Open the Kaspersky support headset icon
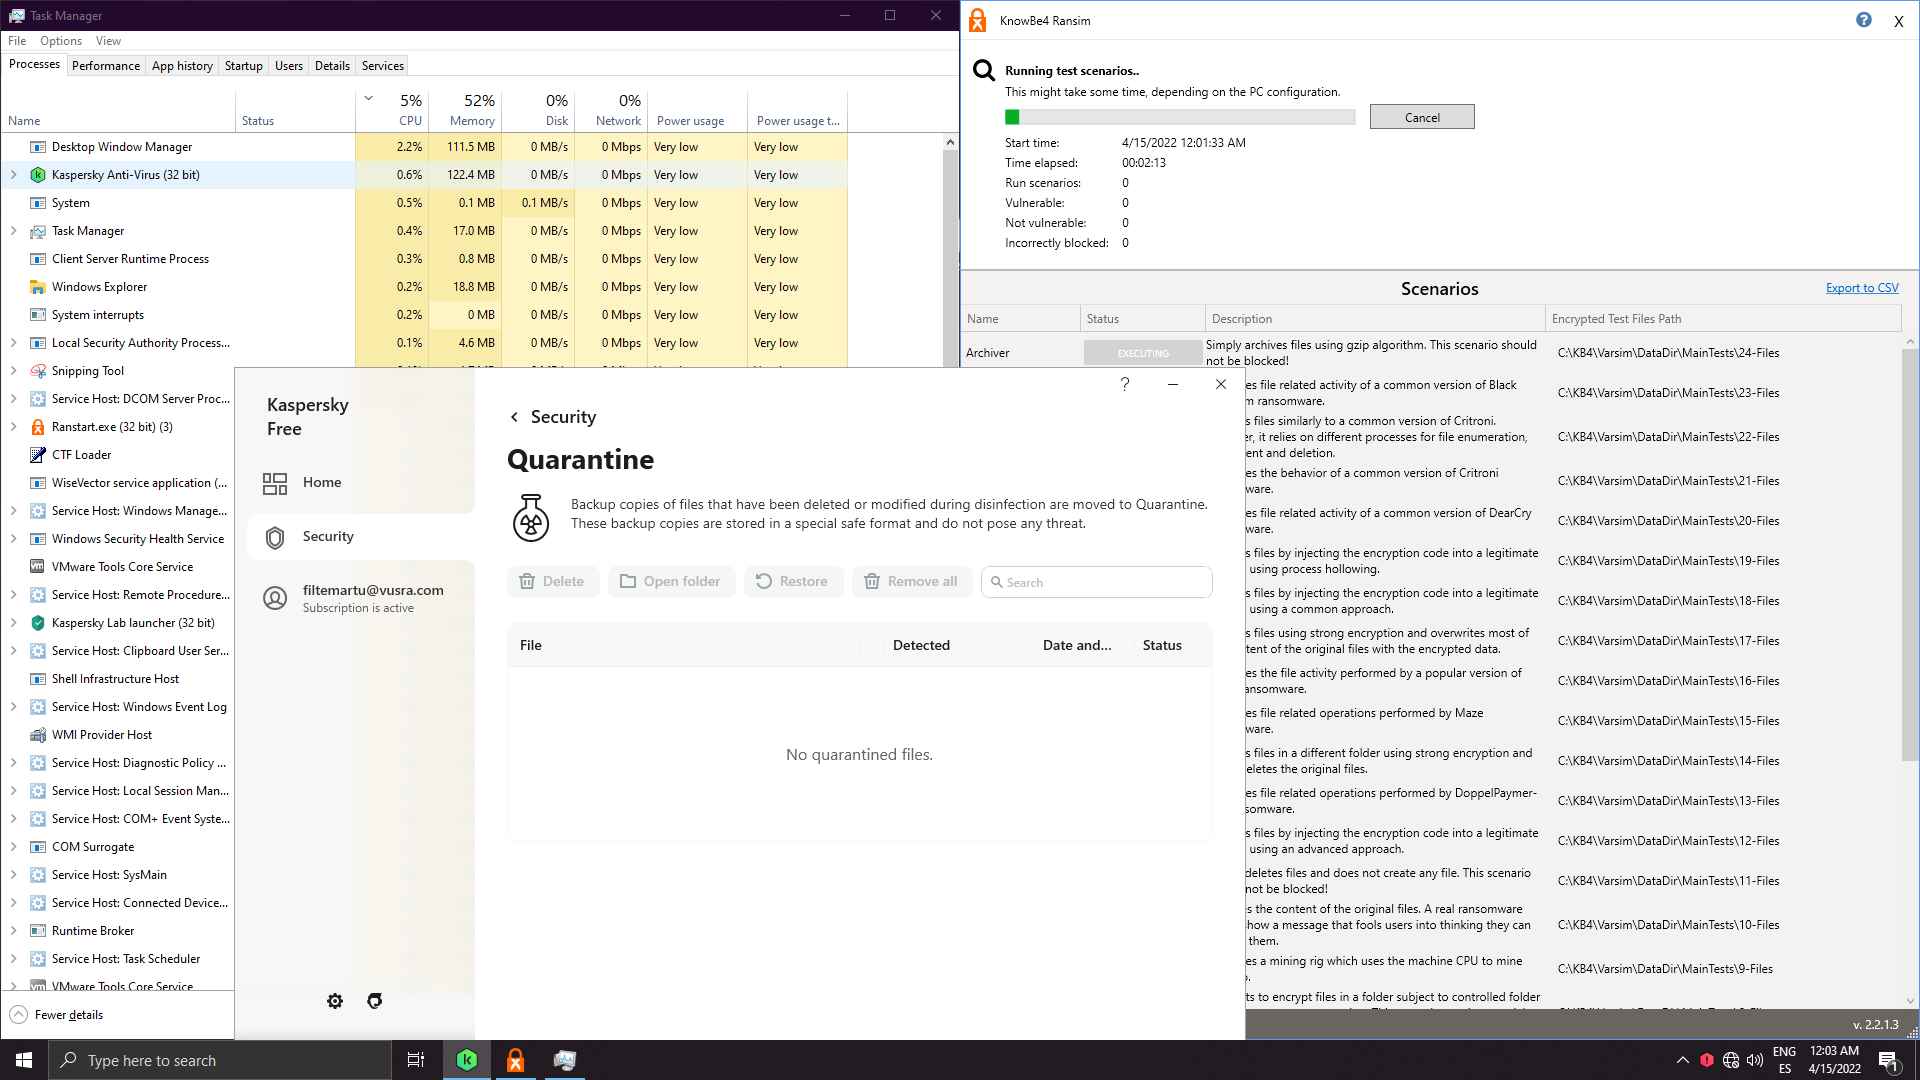The width and height of the screenshot is (1920, 1080). point(375,1001)
